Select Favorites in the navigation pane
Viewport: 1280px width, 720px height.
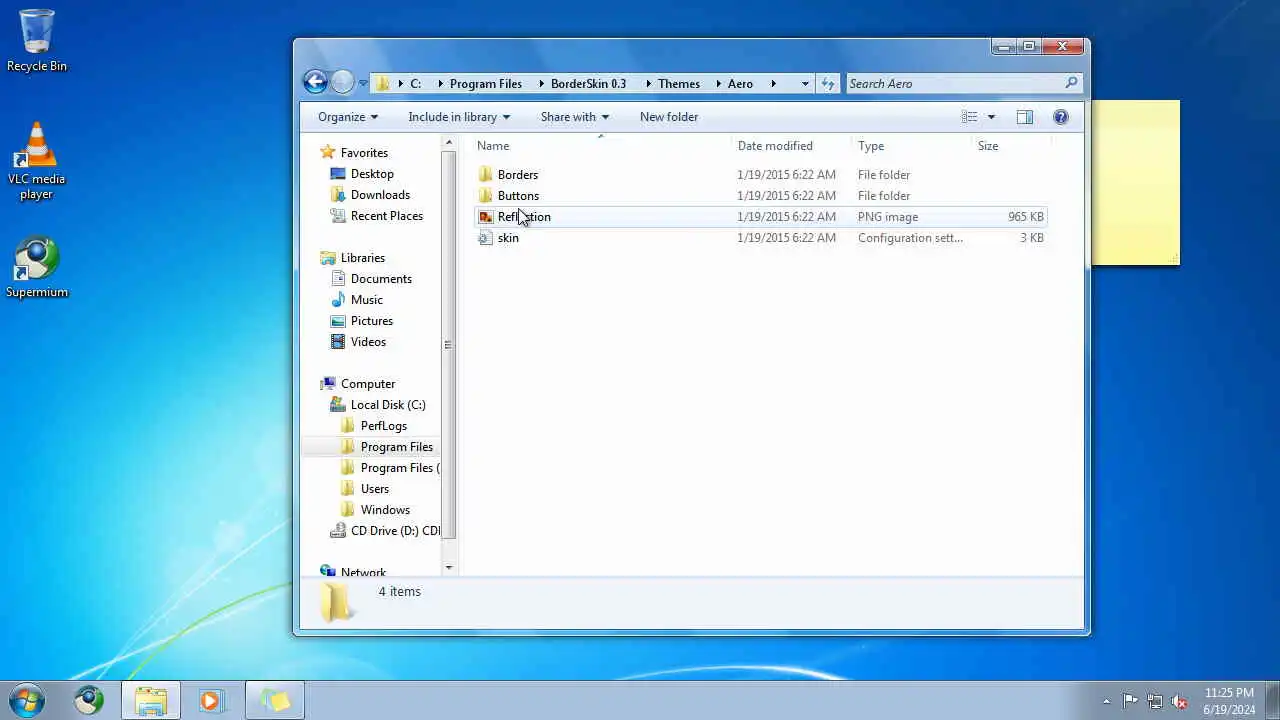click(364, 153)
